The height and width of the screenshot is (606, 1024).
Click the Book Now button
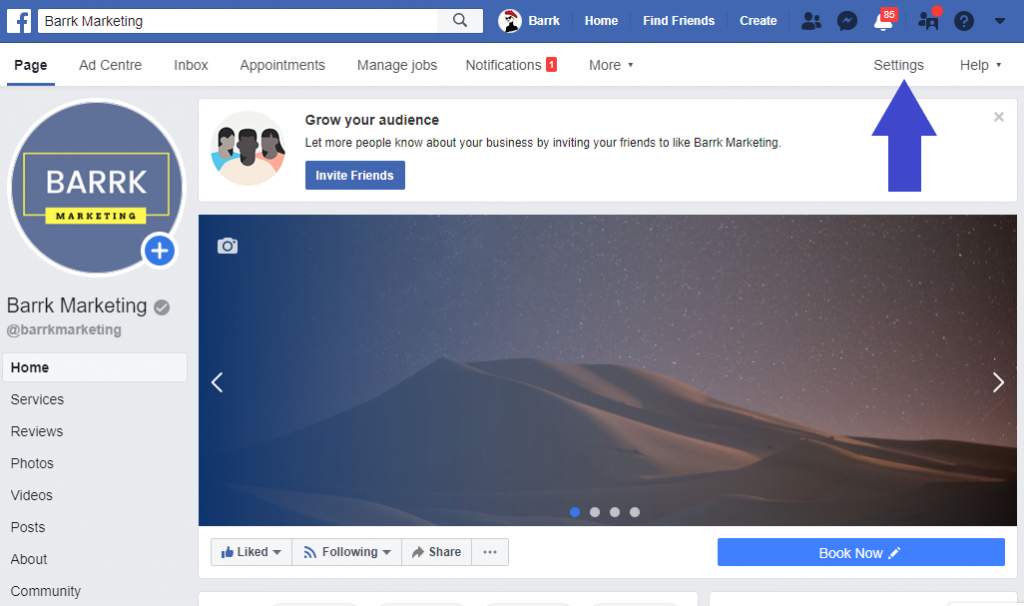point(860,553)
